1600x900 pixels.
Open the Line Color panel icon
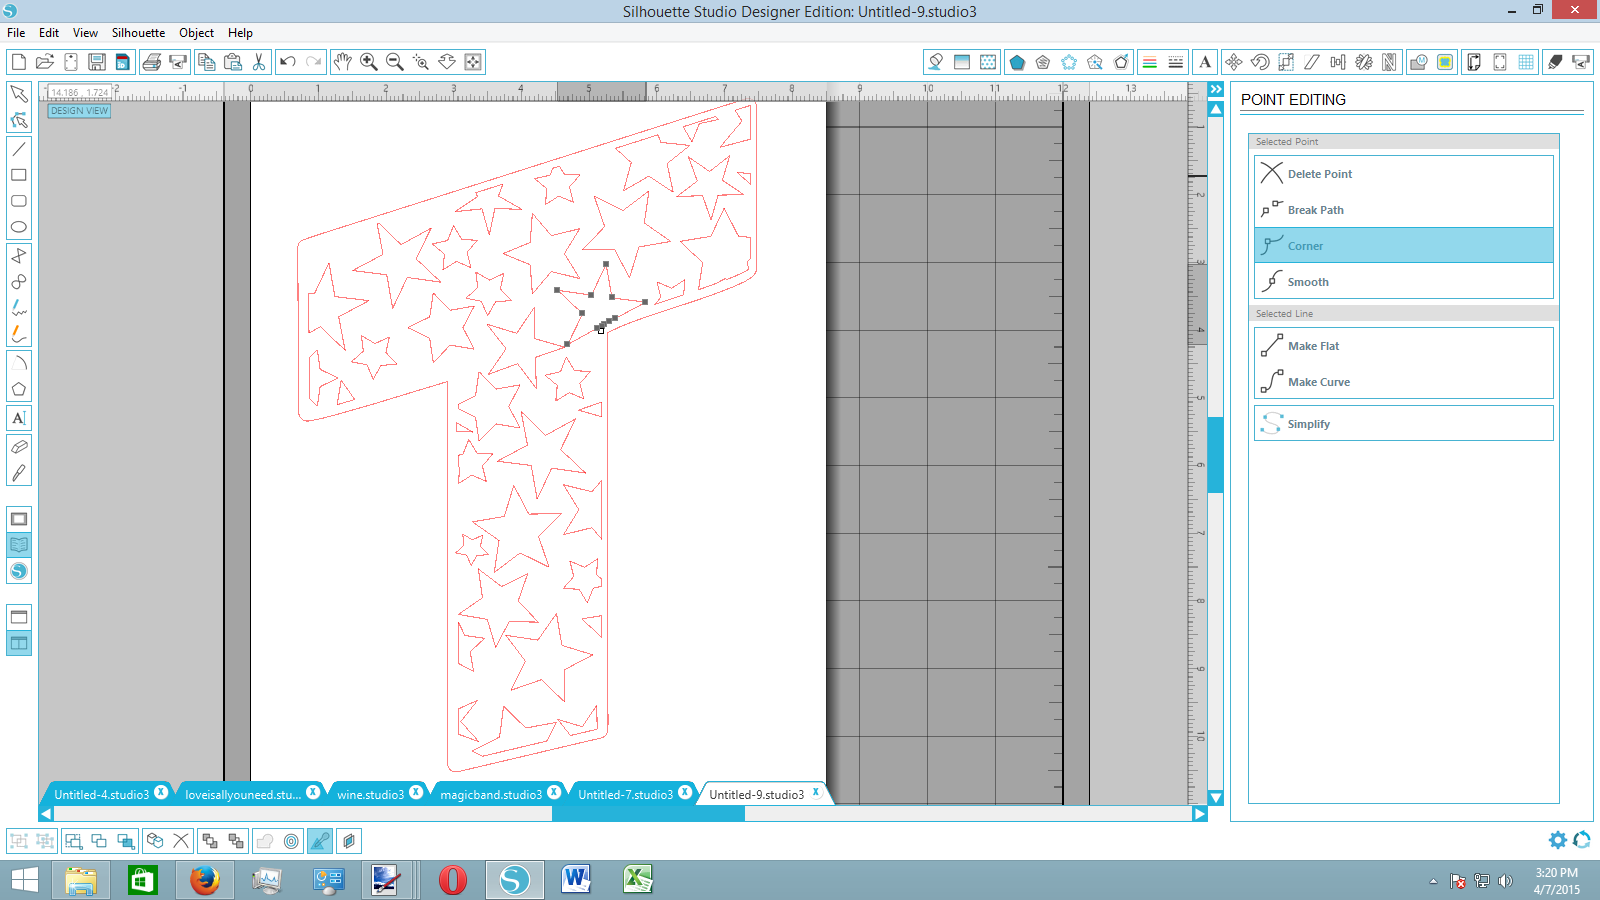tap(1150, 62)
